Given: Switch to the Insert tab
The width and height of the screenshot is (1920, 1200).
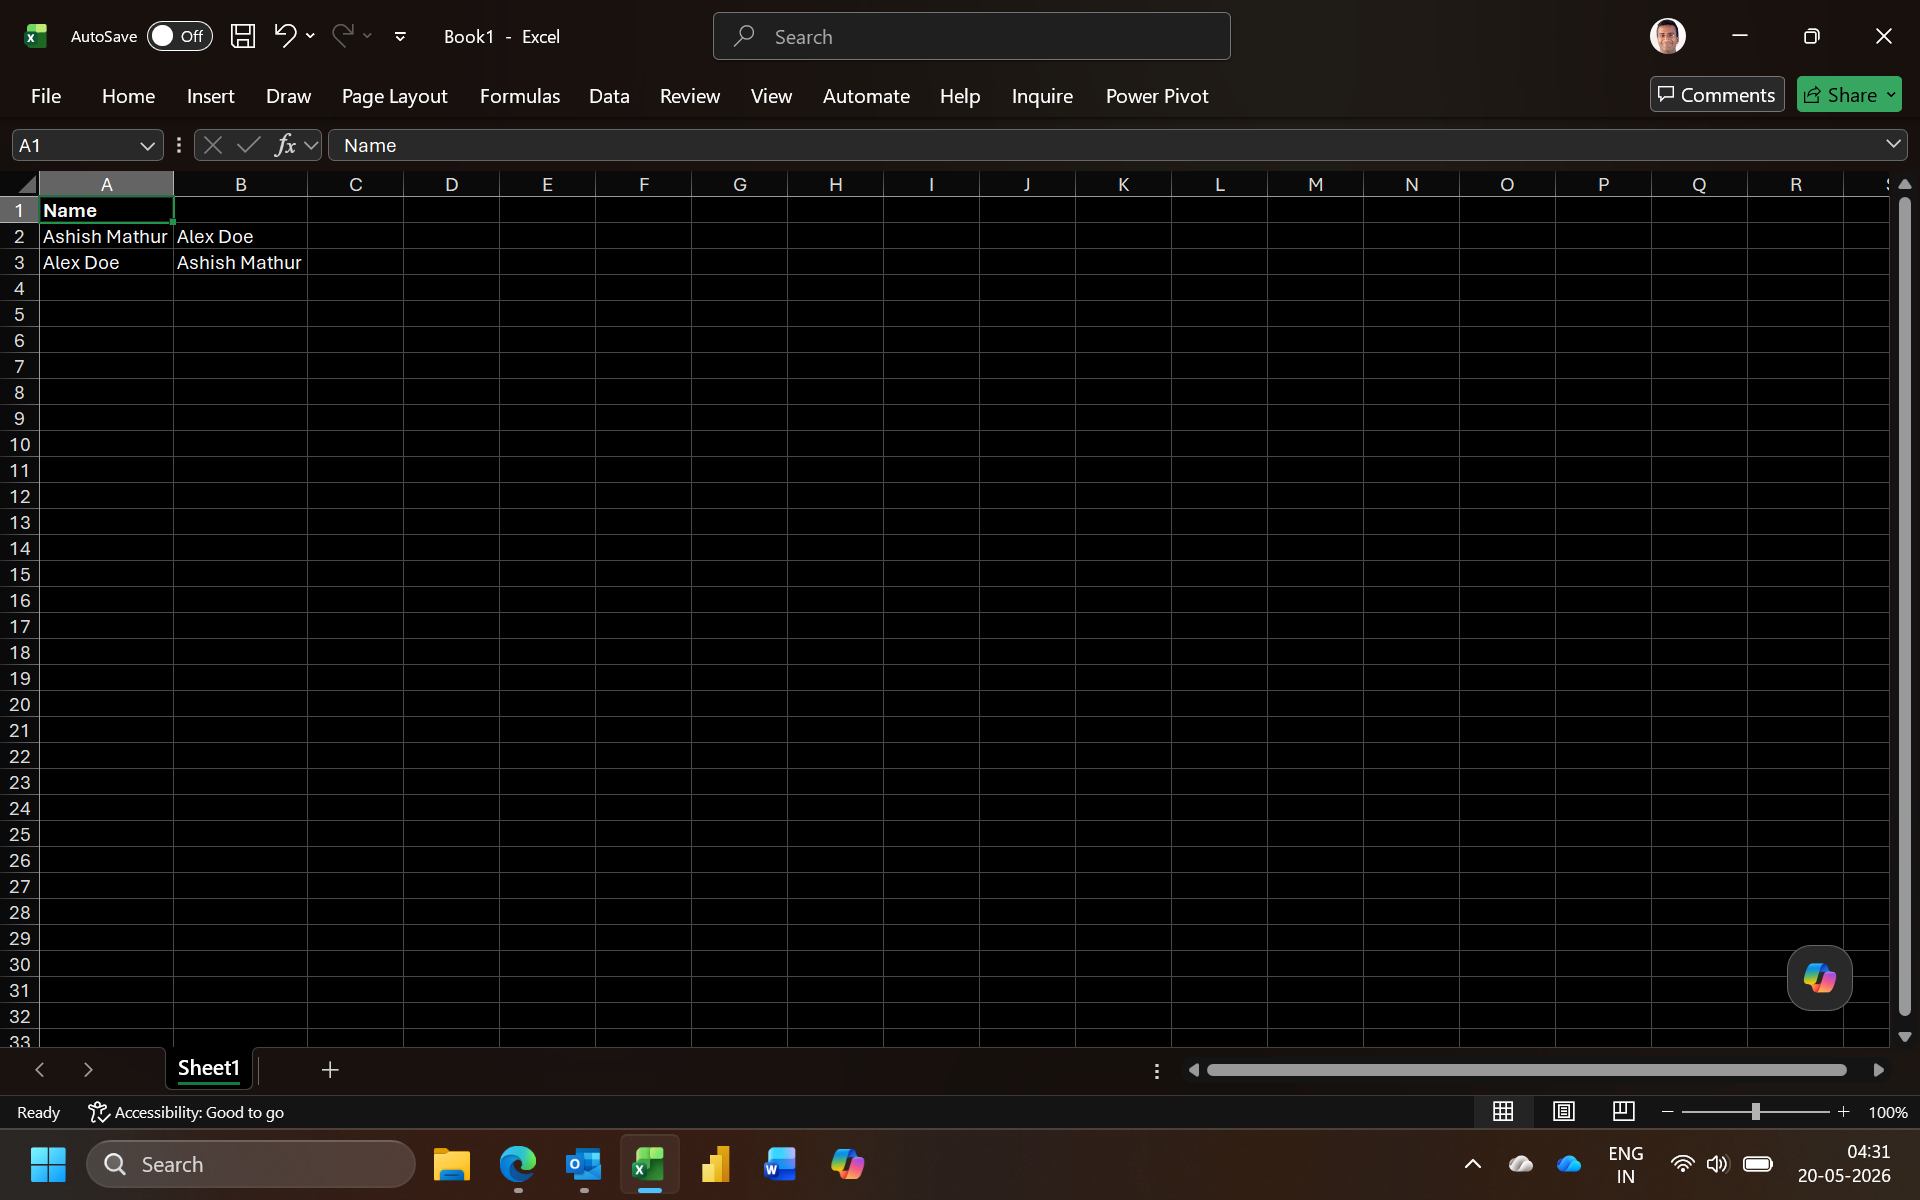Looking at the screenshot, I should pos(210,96).
